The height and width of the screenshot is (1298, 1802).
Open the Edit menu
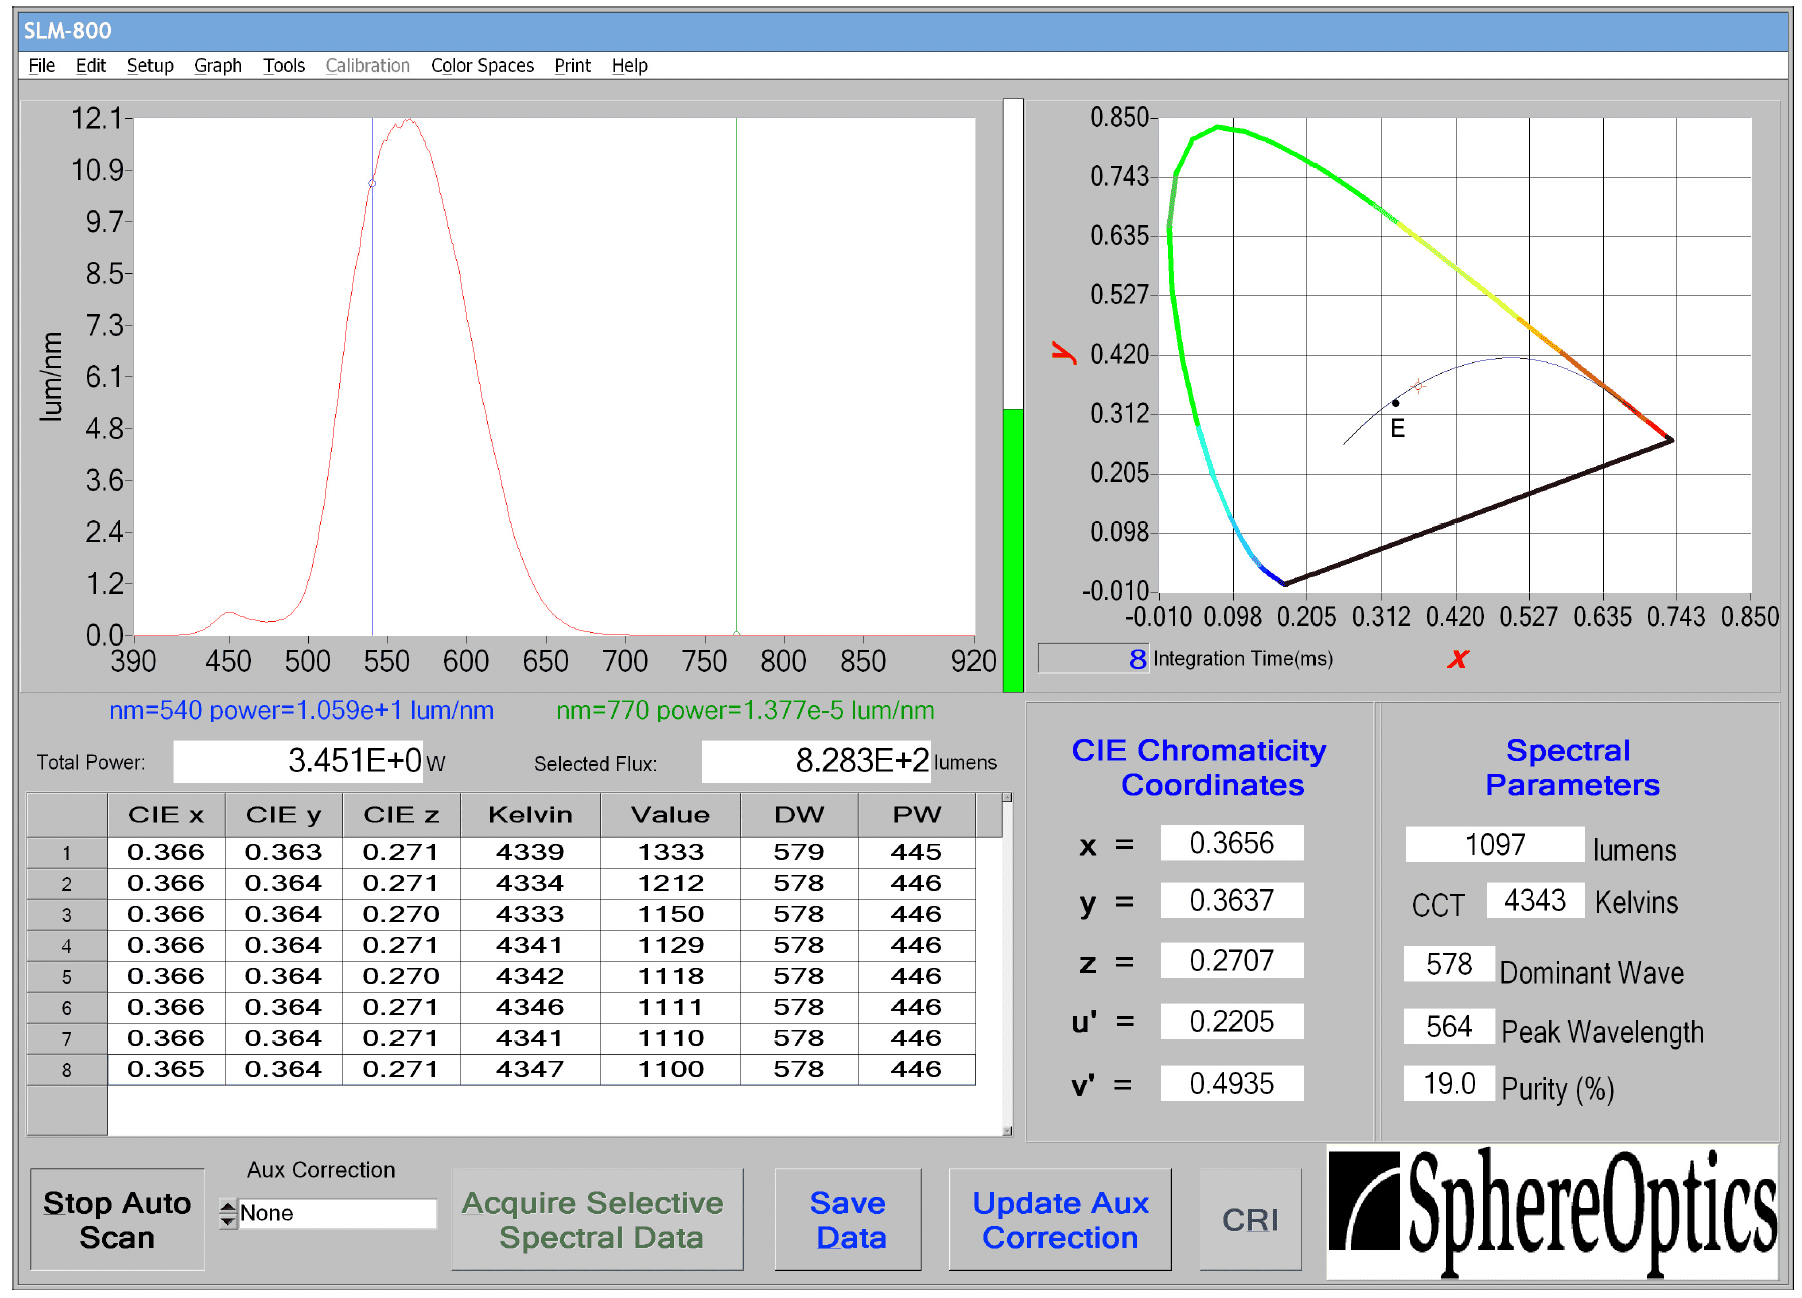[x=91, y=66]
